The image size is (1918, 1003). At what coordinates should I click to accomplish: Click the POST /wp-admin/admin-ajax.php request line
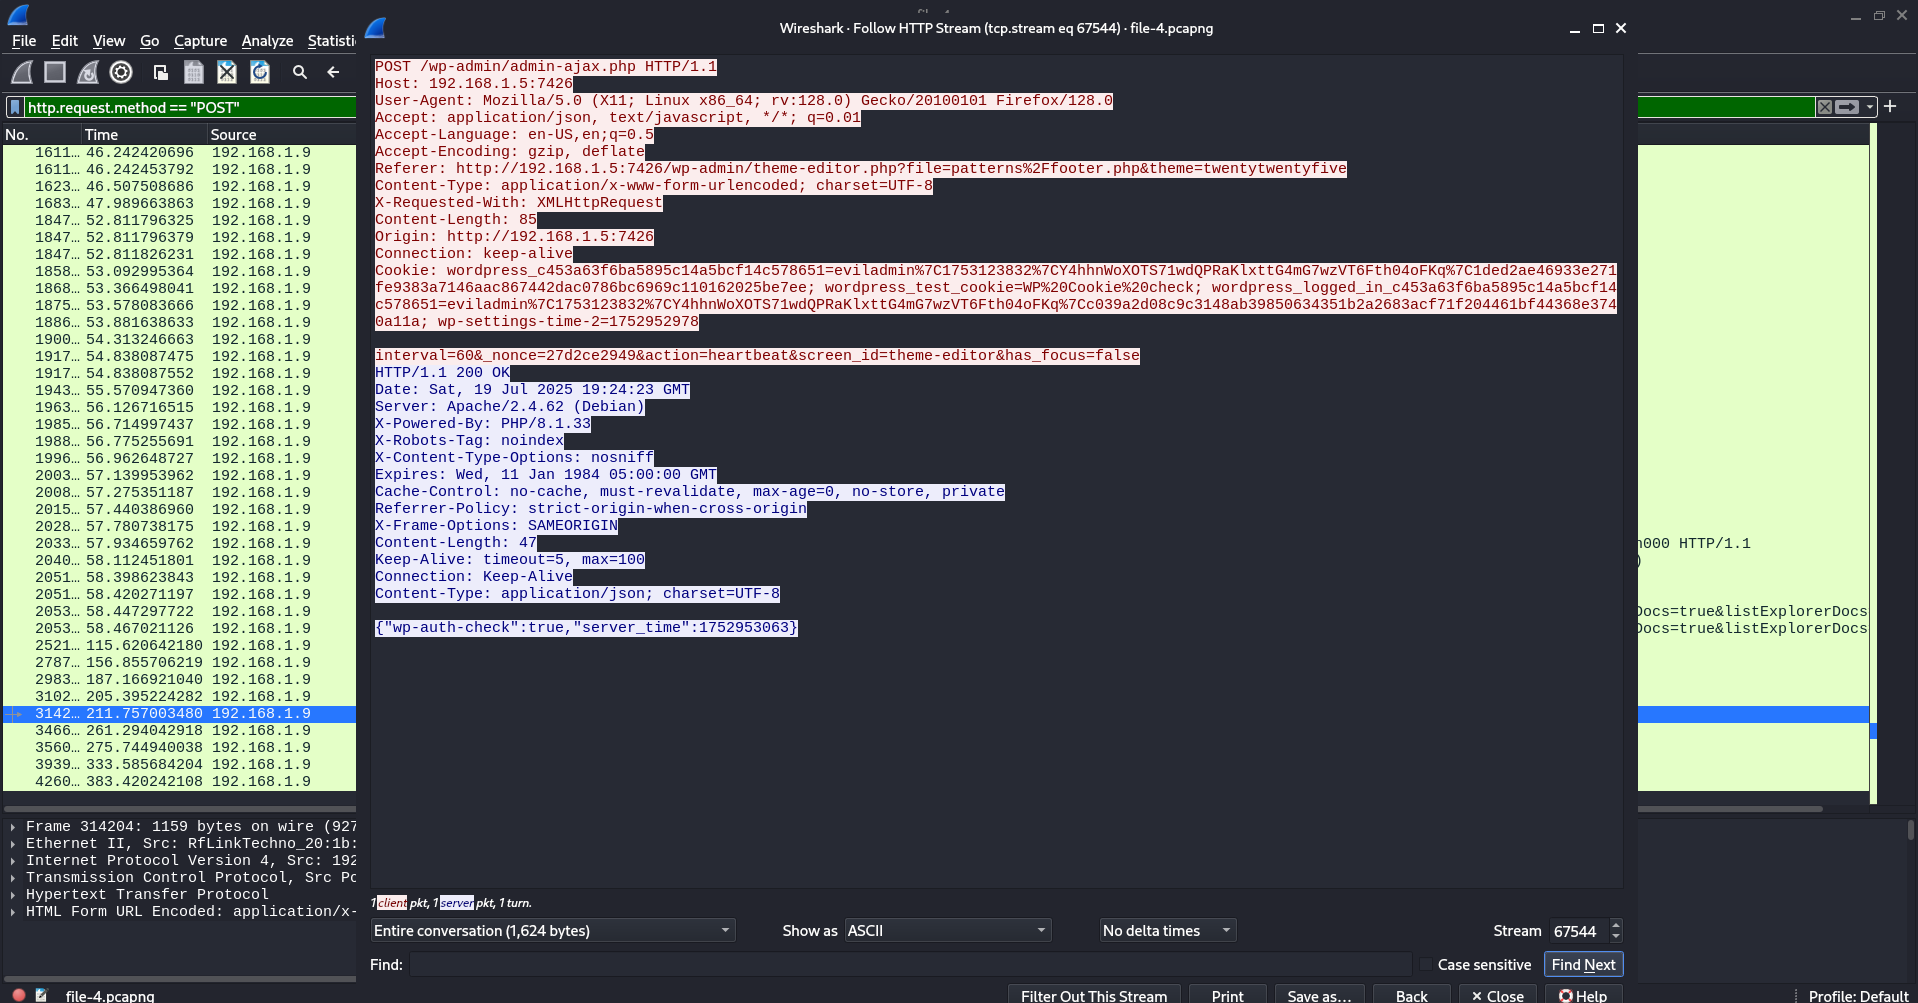tap(546, 67)
